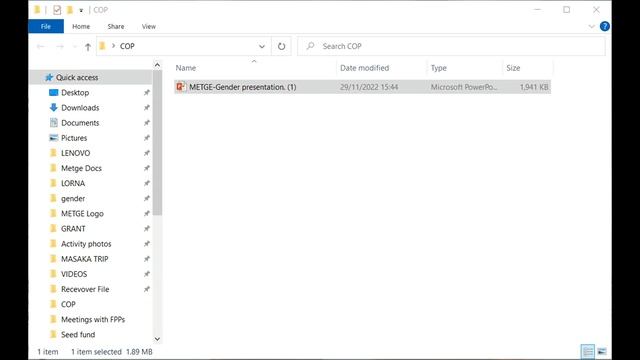Refresh the COP folder view
Image resolution: width=640 pixels, height=360 pixels.
tap(281, 47)
